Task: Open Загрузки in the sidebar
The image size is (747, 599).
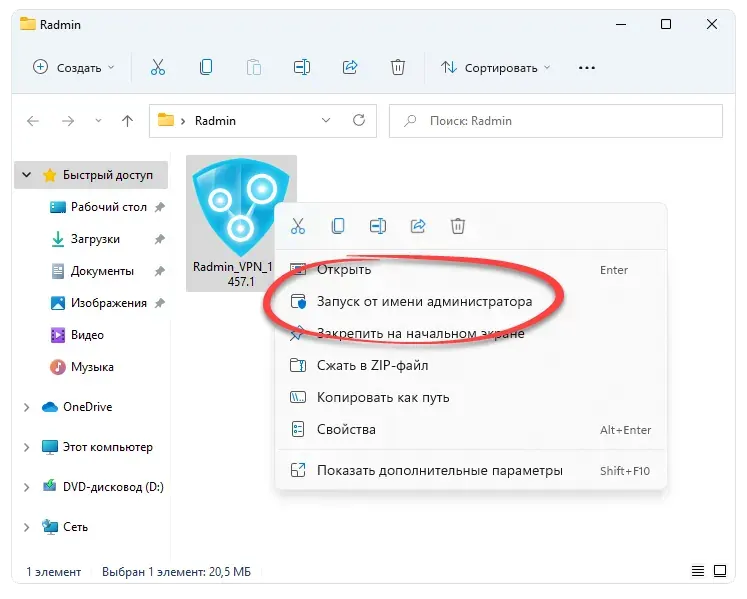Action: pyautogui.click(x=95, y=239)
